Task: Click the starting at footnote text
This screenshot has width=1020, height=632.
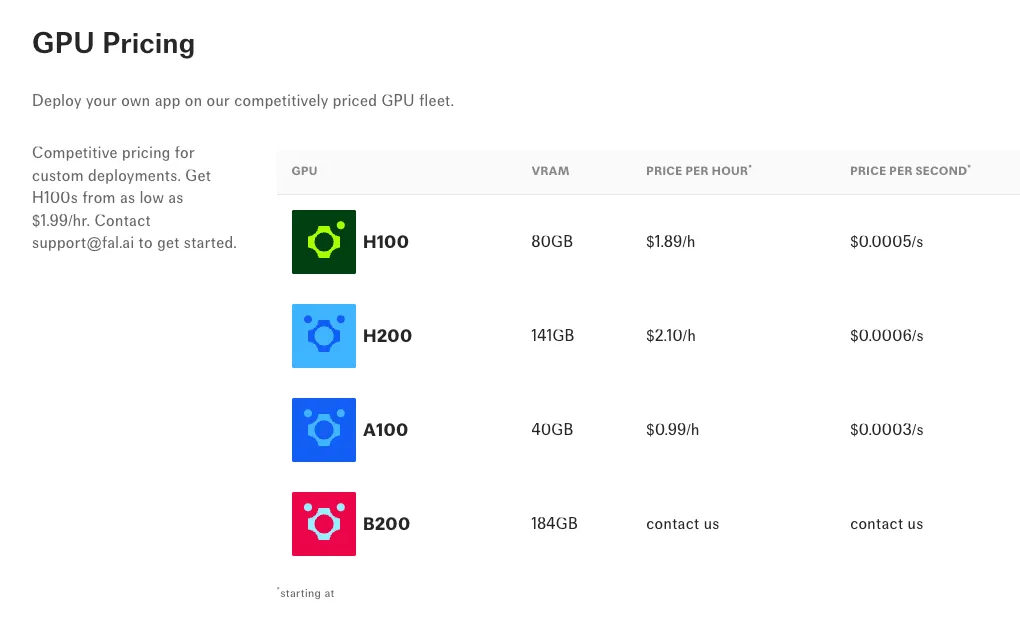Action: coord(306,593)
